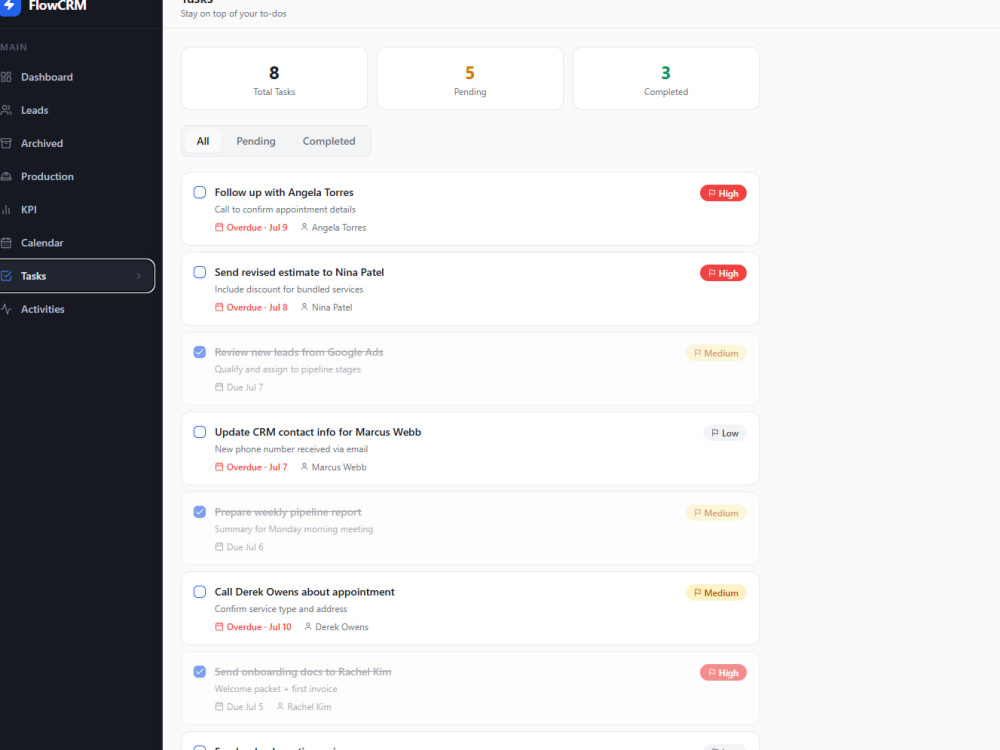Screen dimensions: 1000x750
Task: Click the Tasks checkbox icon in sidebar
Action: tap(6, 276)
